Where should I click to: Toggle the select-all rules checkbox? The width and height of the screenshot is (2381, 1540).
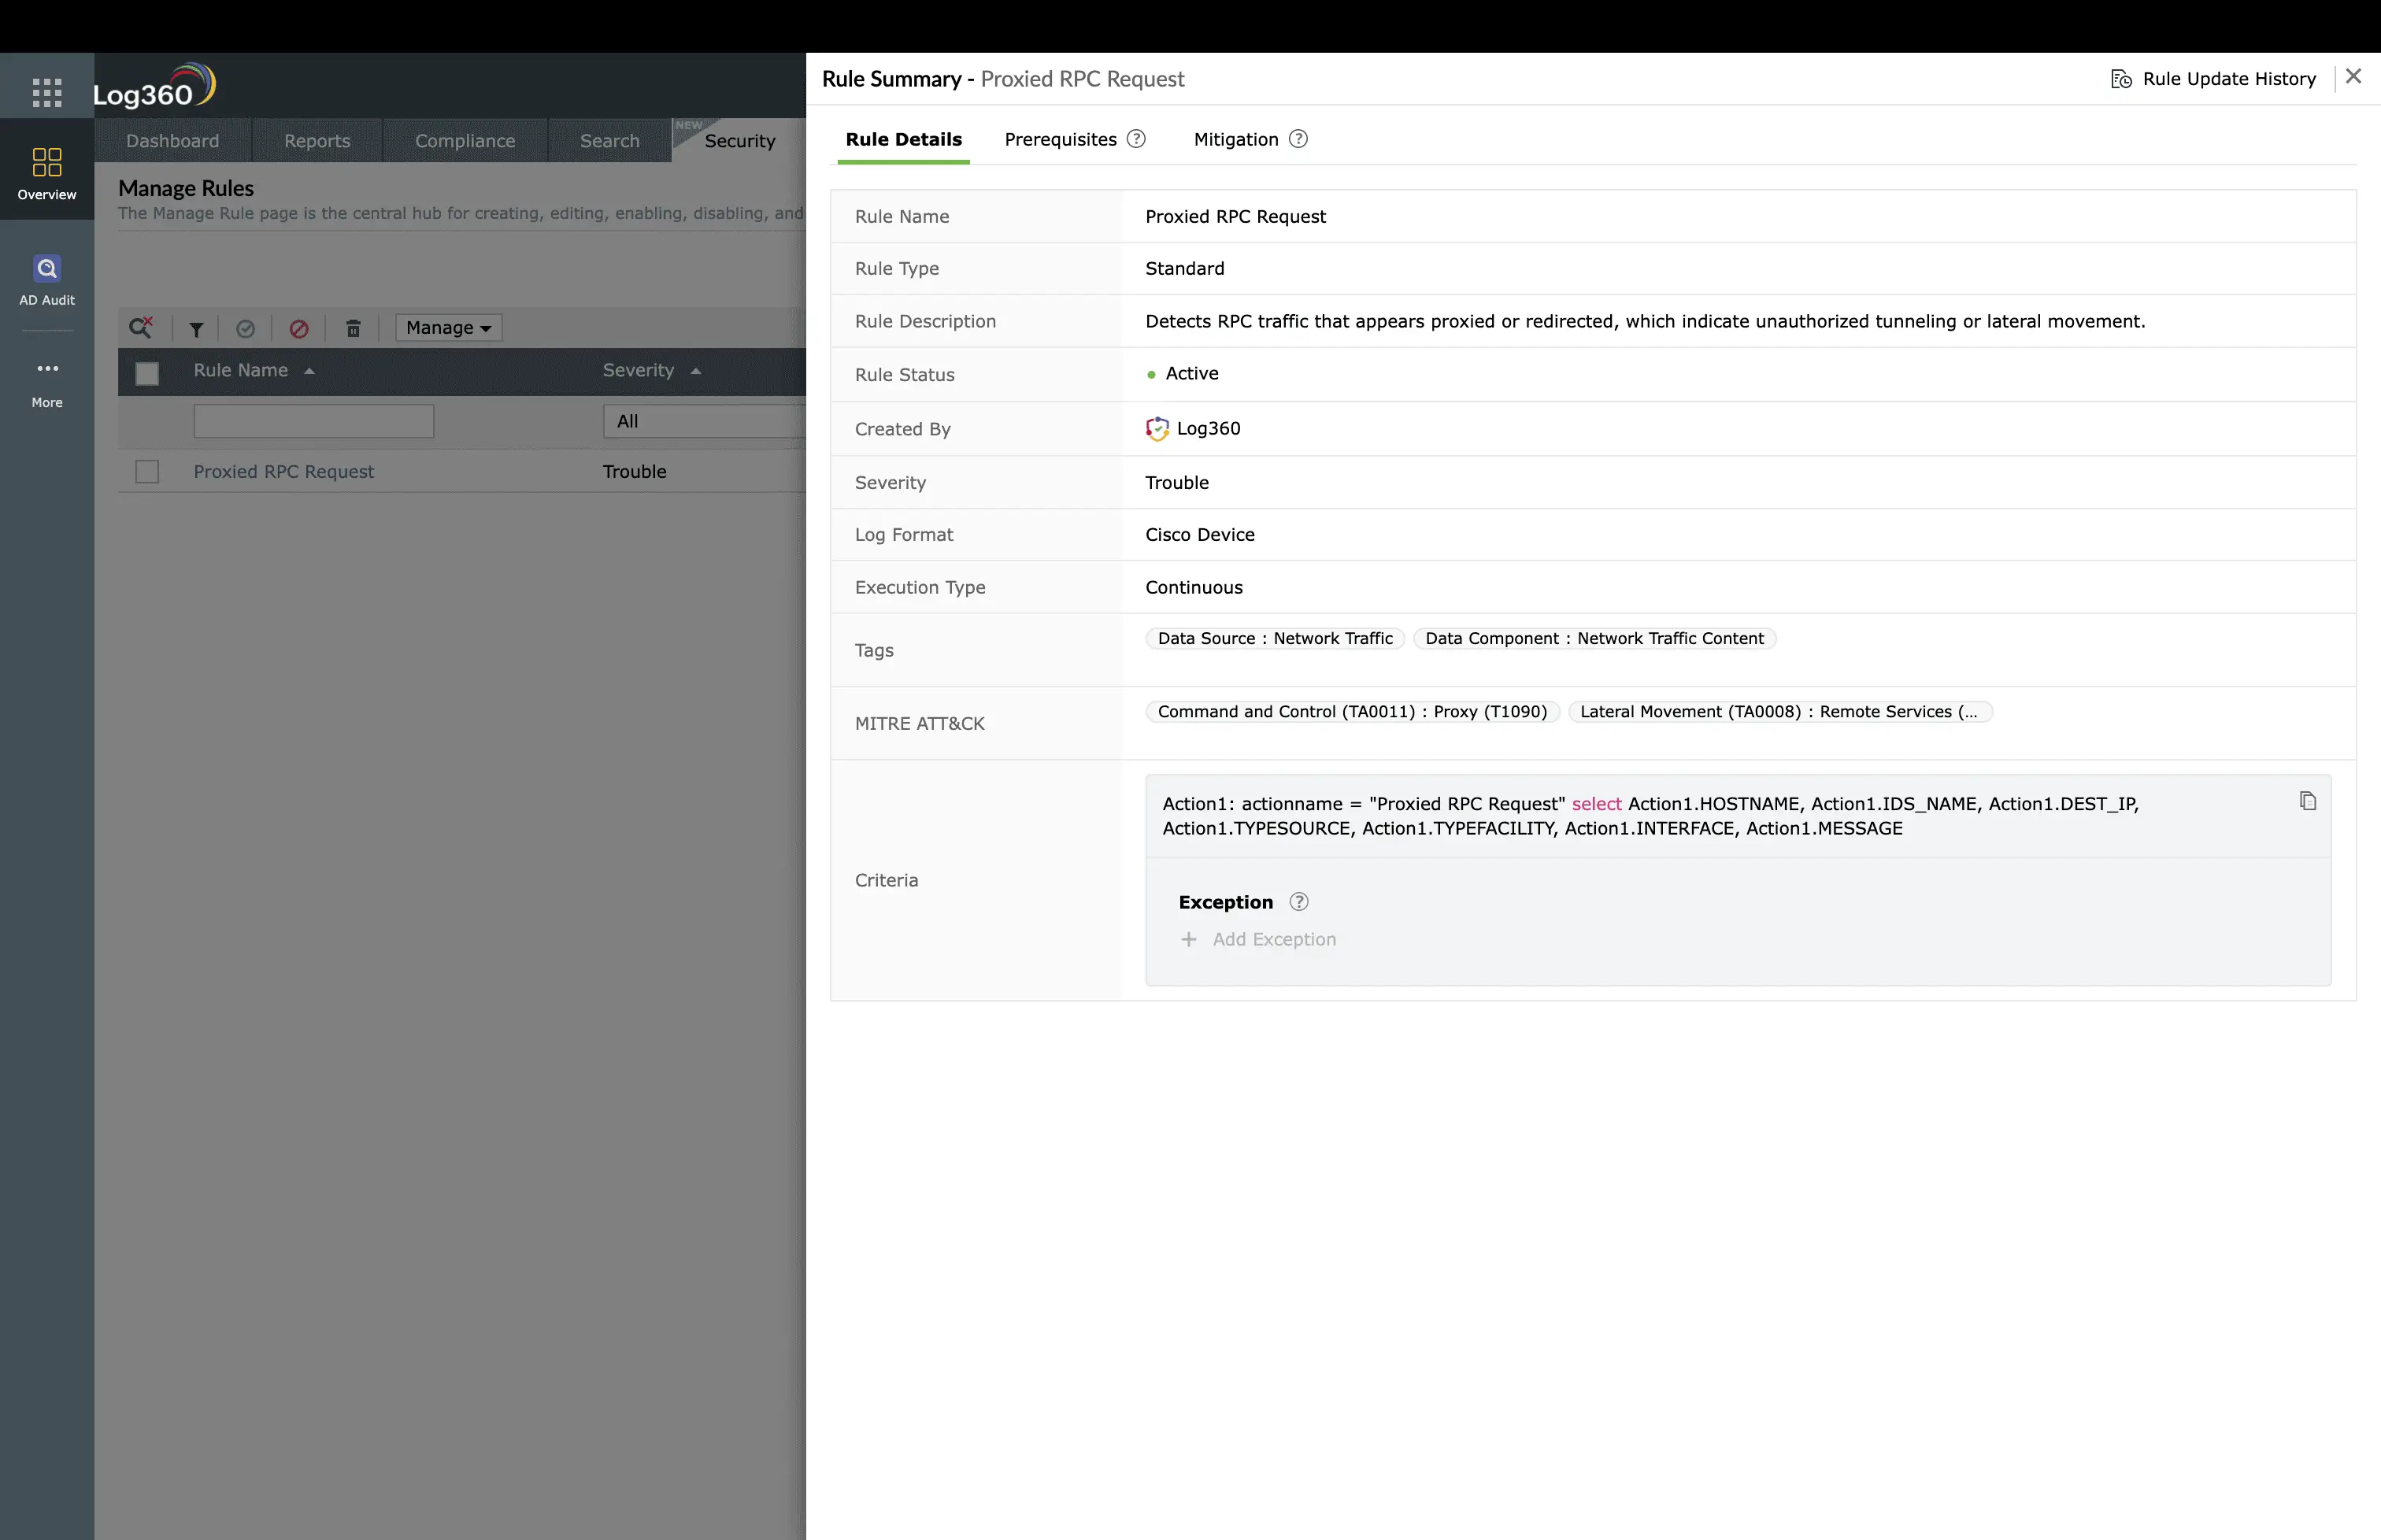147,373
